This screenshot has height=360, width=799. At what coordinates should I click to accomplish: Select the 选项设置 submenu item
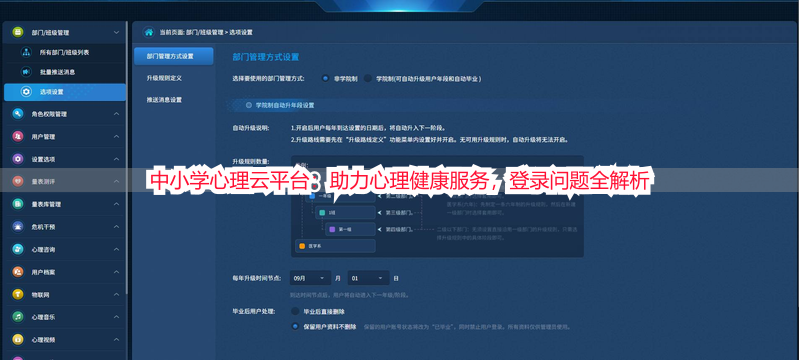point(65,92)
